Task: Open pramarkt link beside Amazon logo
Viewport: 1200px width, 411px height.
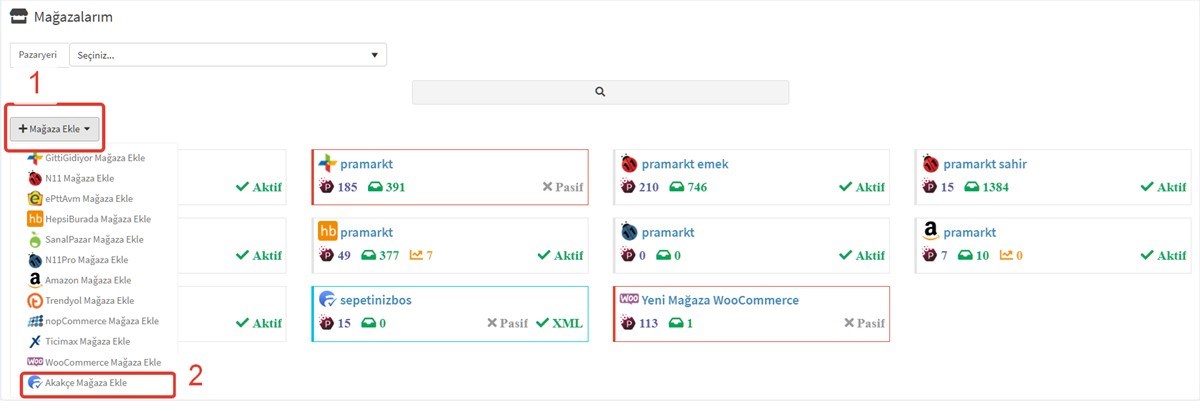Action: (972, 232)
